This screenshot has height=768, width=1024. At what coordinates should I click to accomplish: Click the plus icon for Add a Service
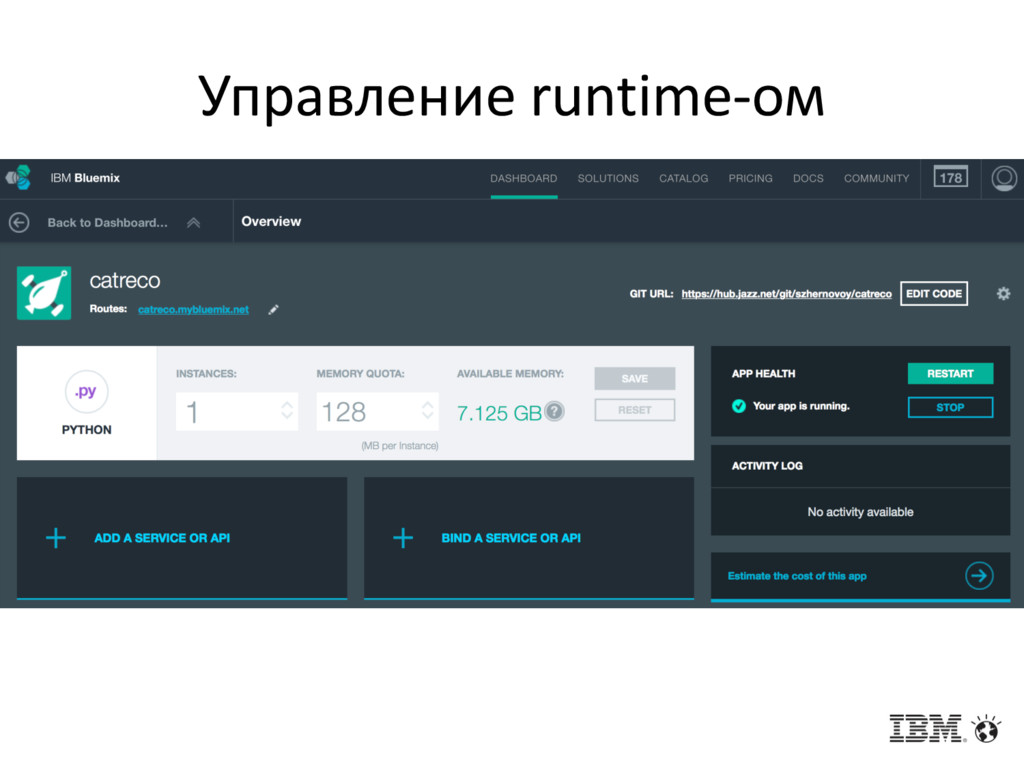tap(56, 538)
